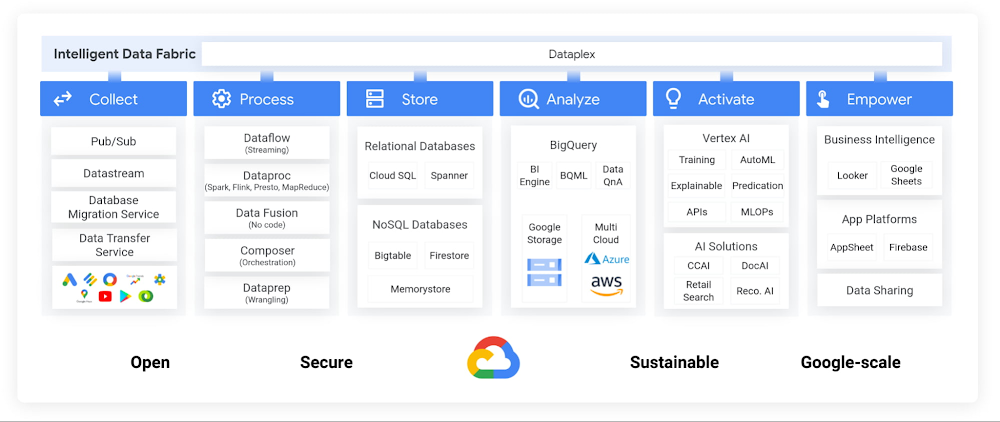
Task: Click the green interlocking rings logo
Action: click(147, 296)
